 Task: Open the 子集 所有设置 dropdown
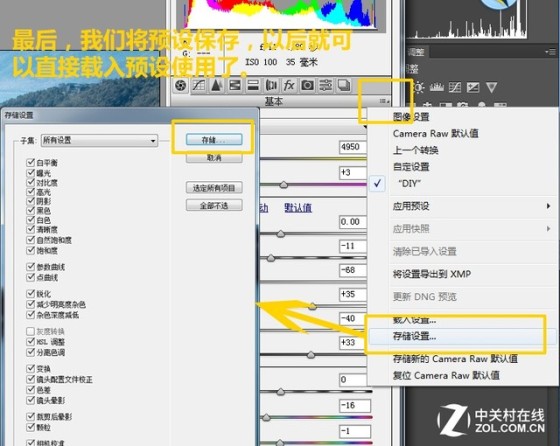point(99,140)
